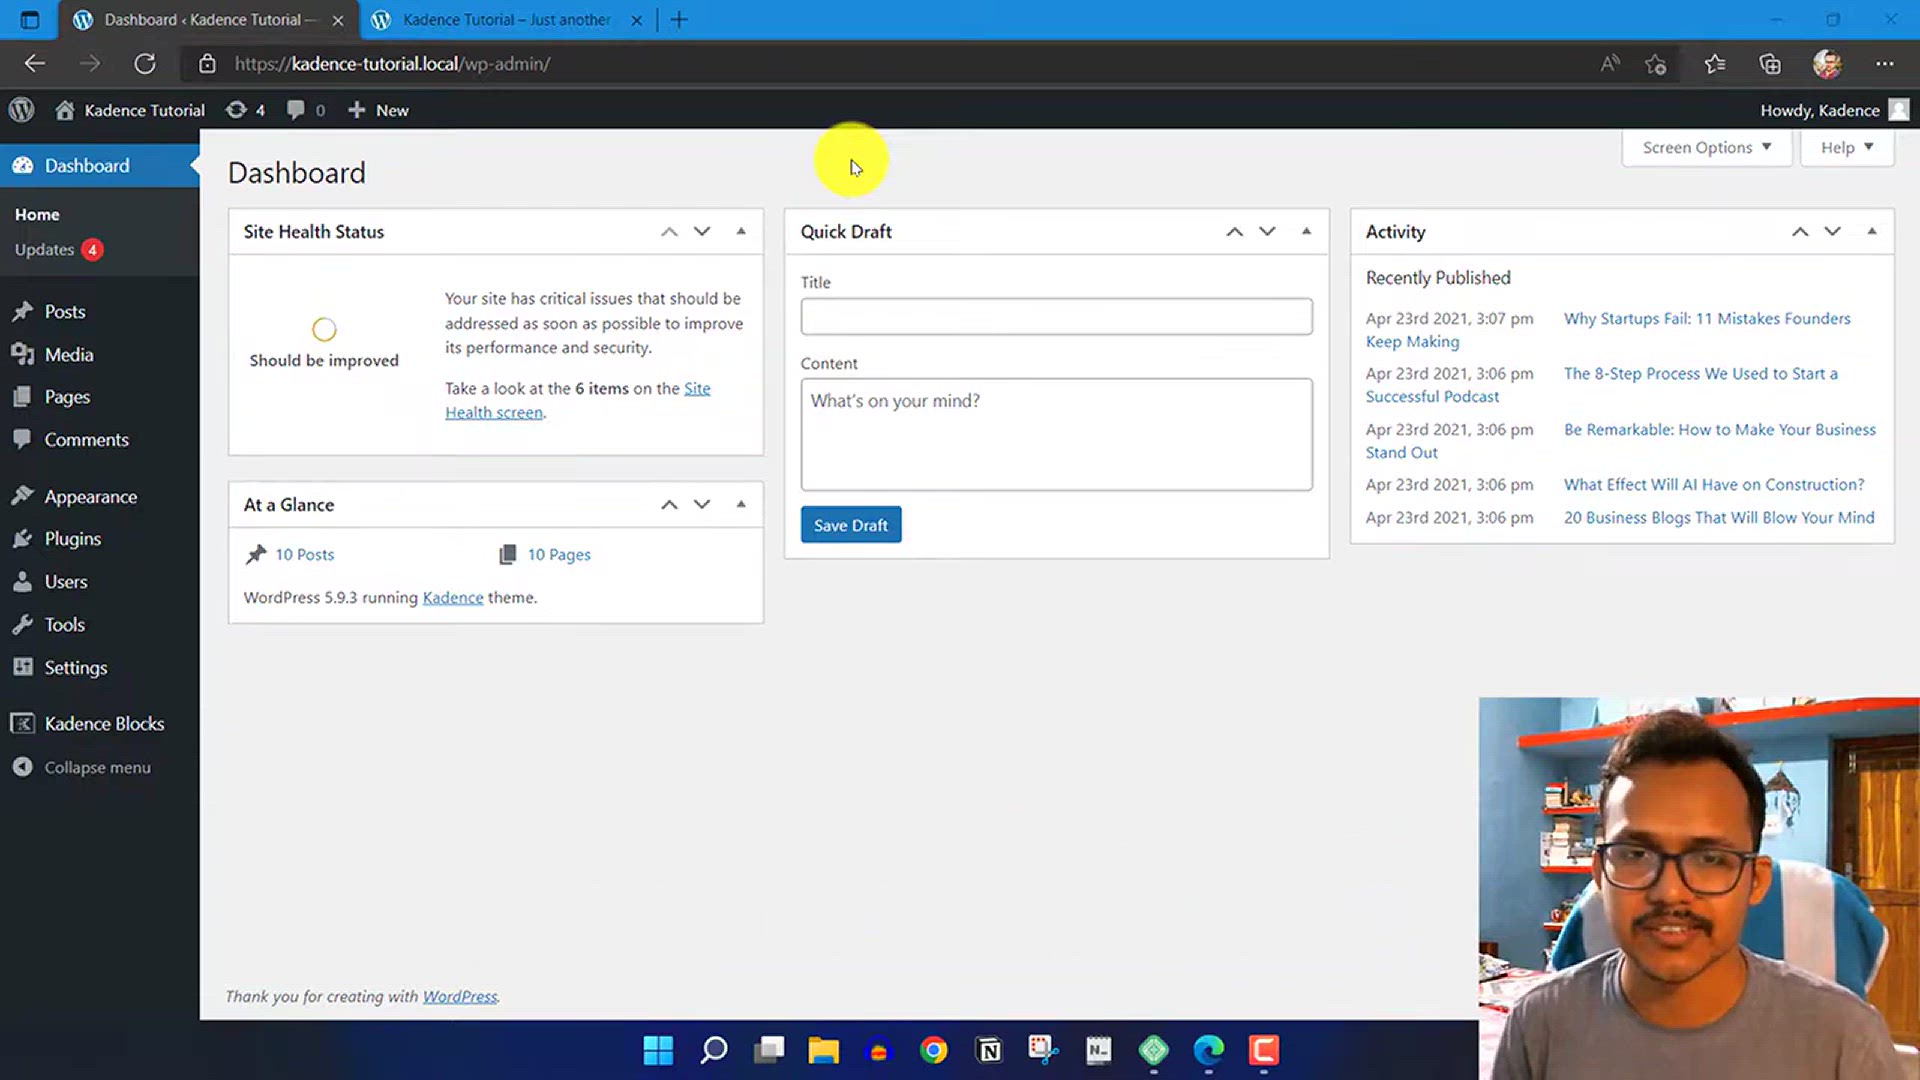This screenshot has height=1080, width=1920.
Task: Toggle the At a Glance panel
Action: [741, 505]
